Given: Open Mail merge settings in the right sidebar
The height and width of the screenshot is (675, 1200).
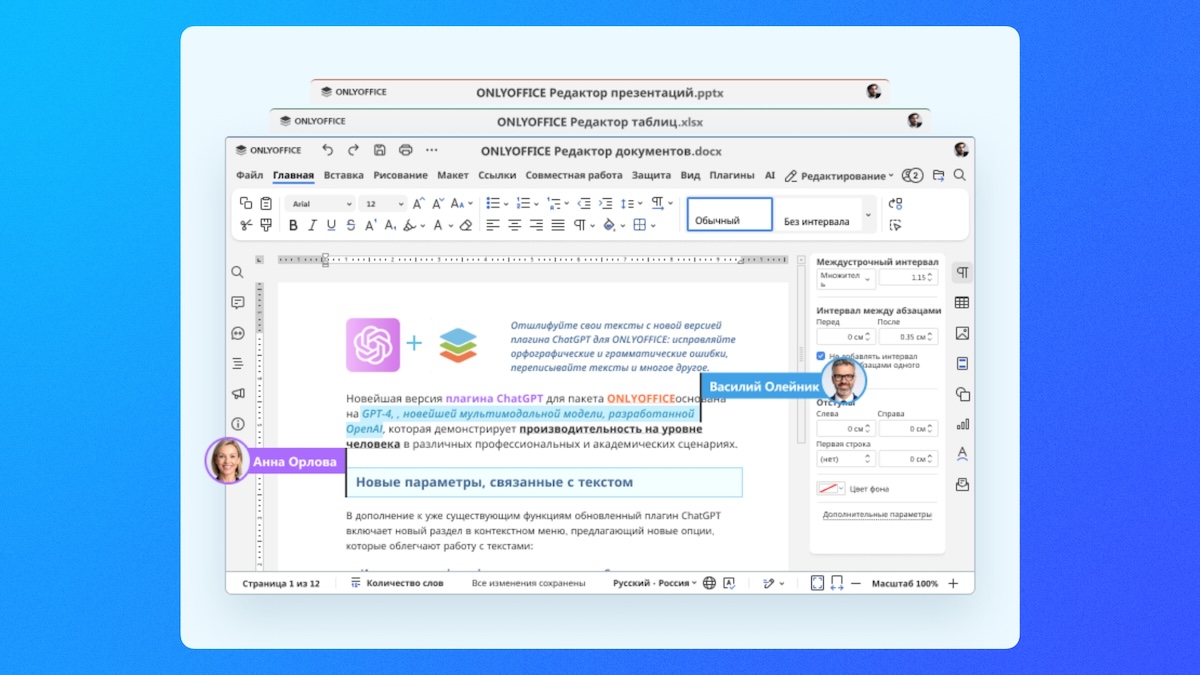Looking at the screenshot, I should (x=962, y=484).
